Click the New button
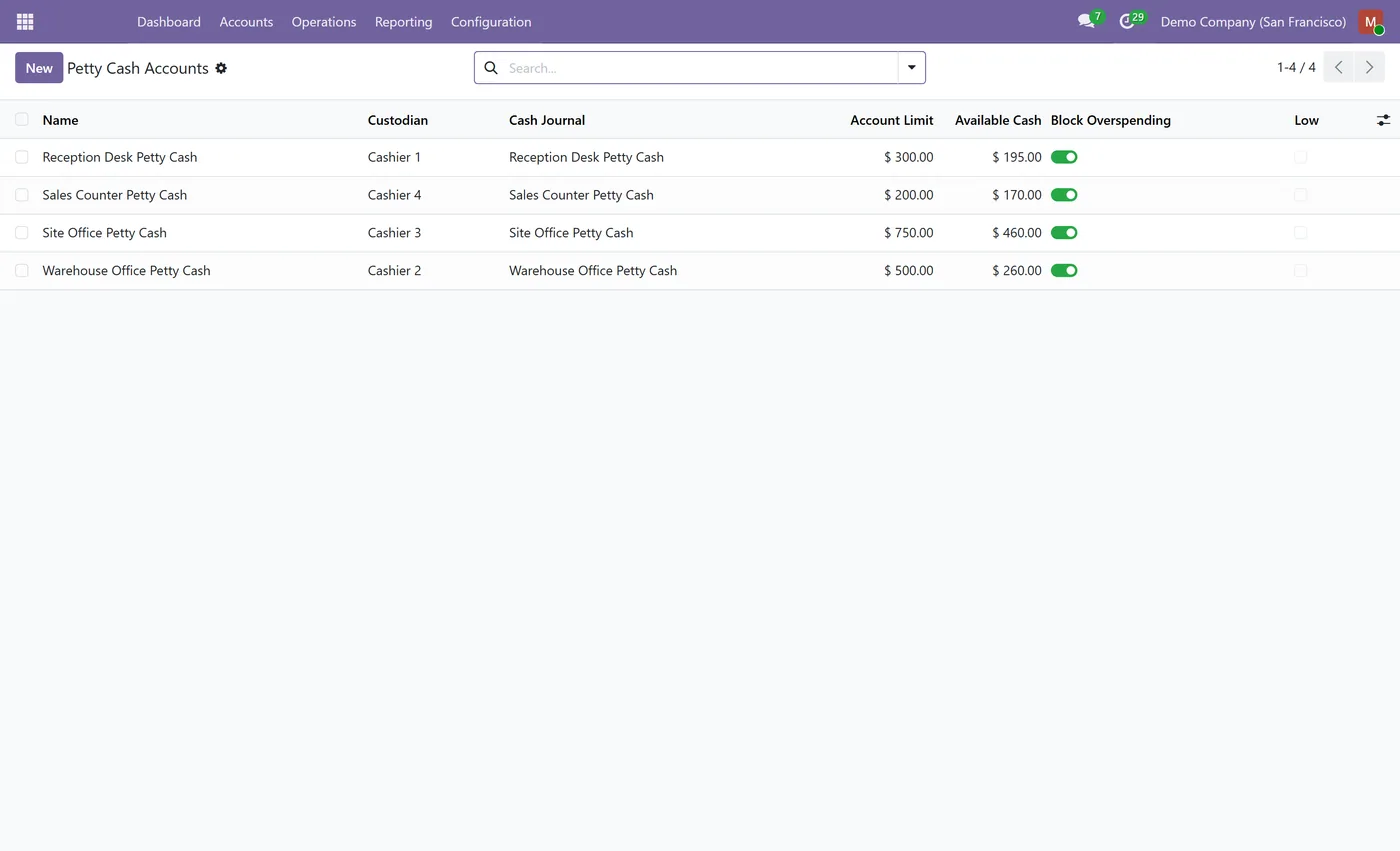 pos(39,68)
